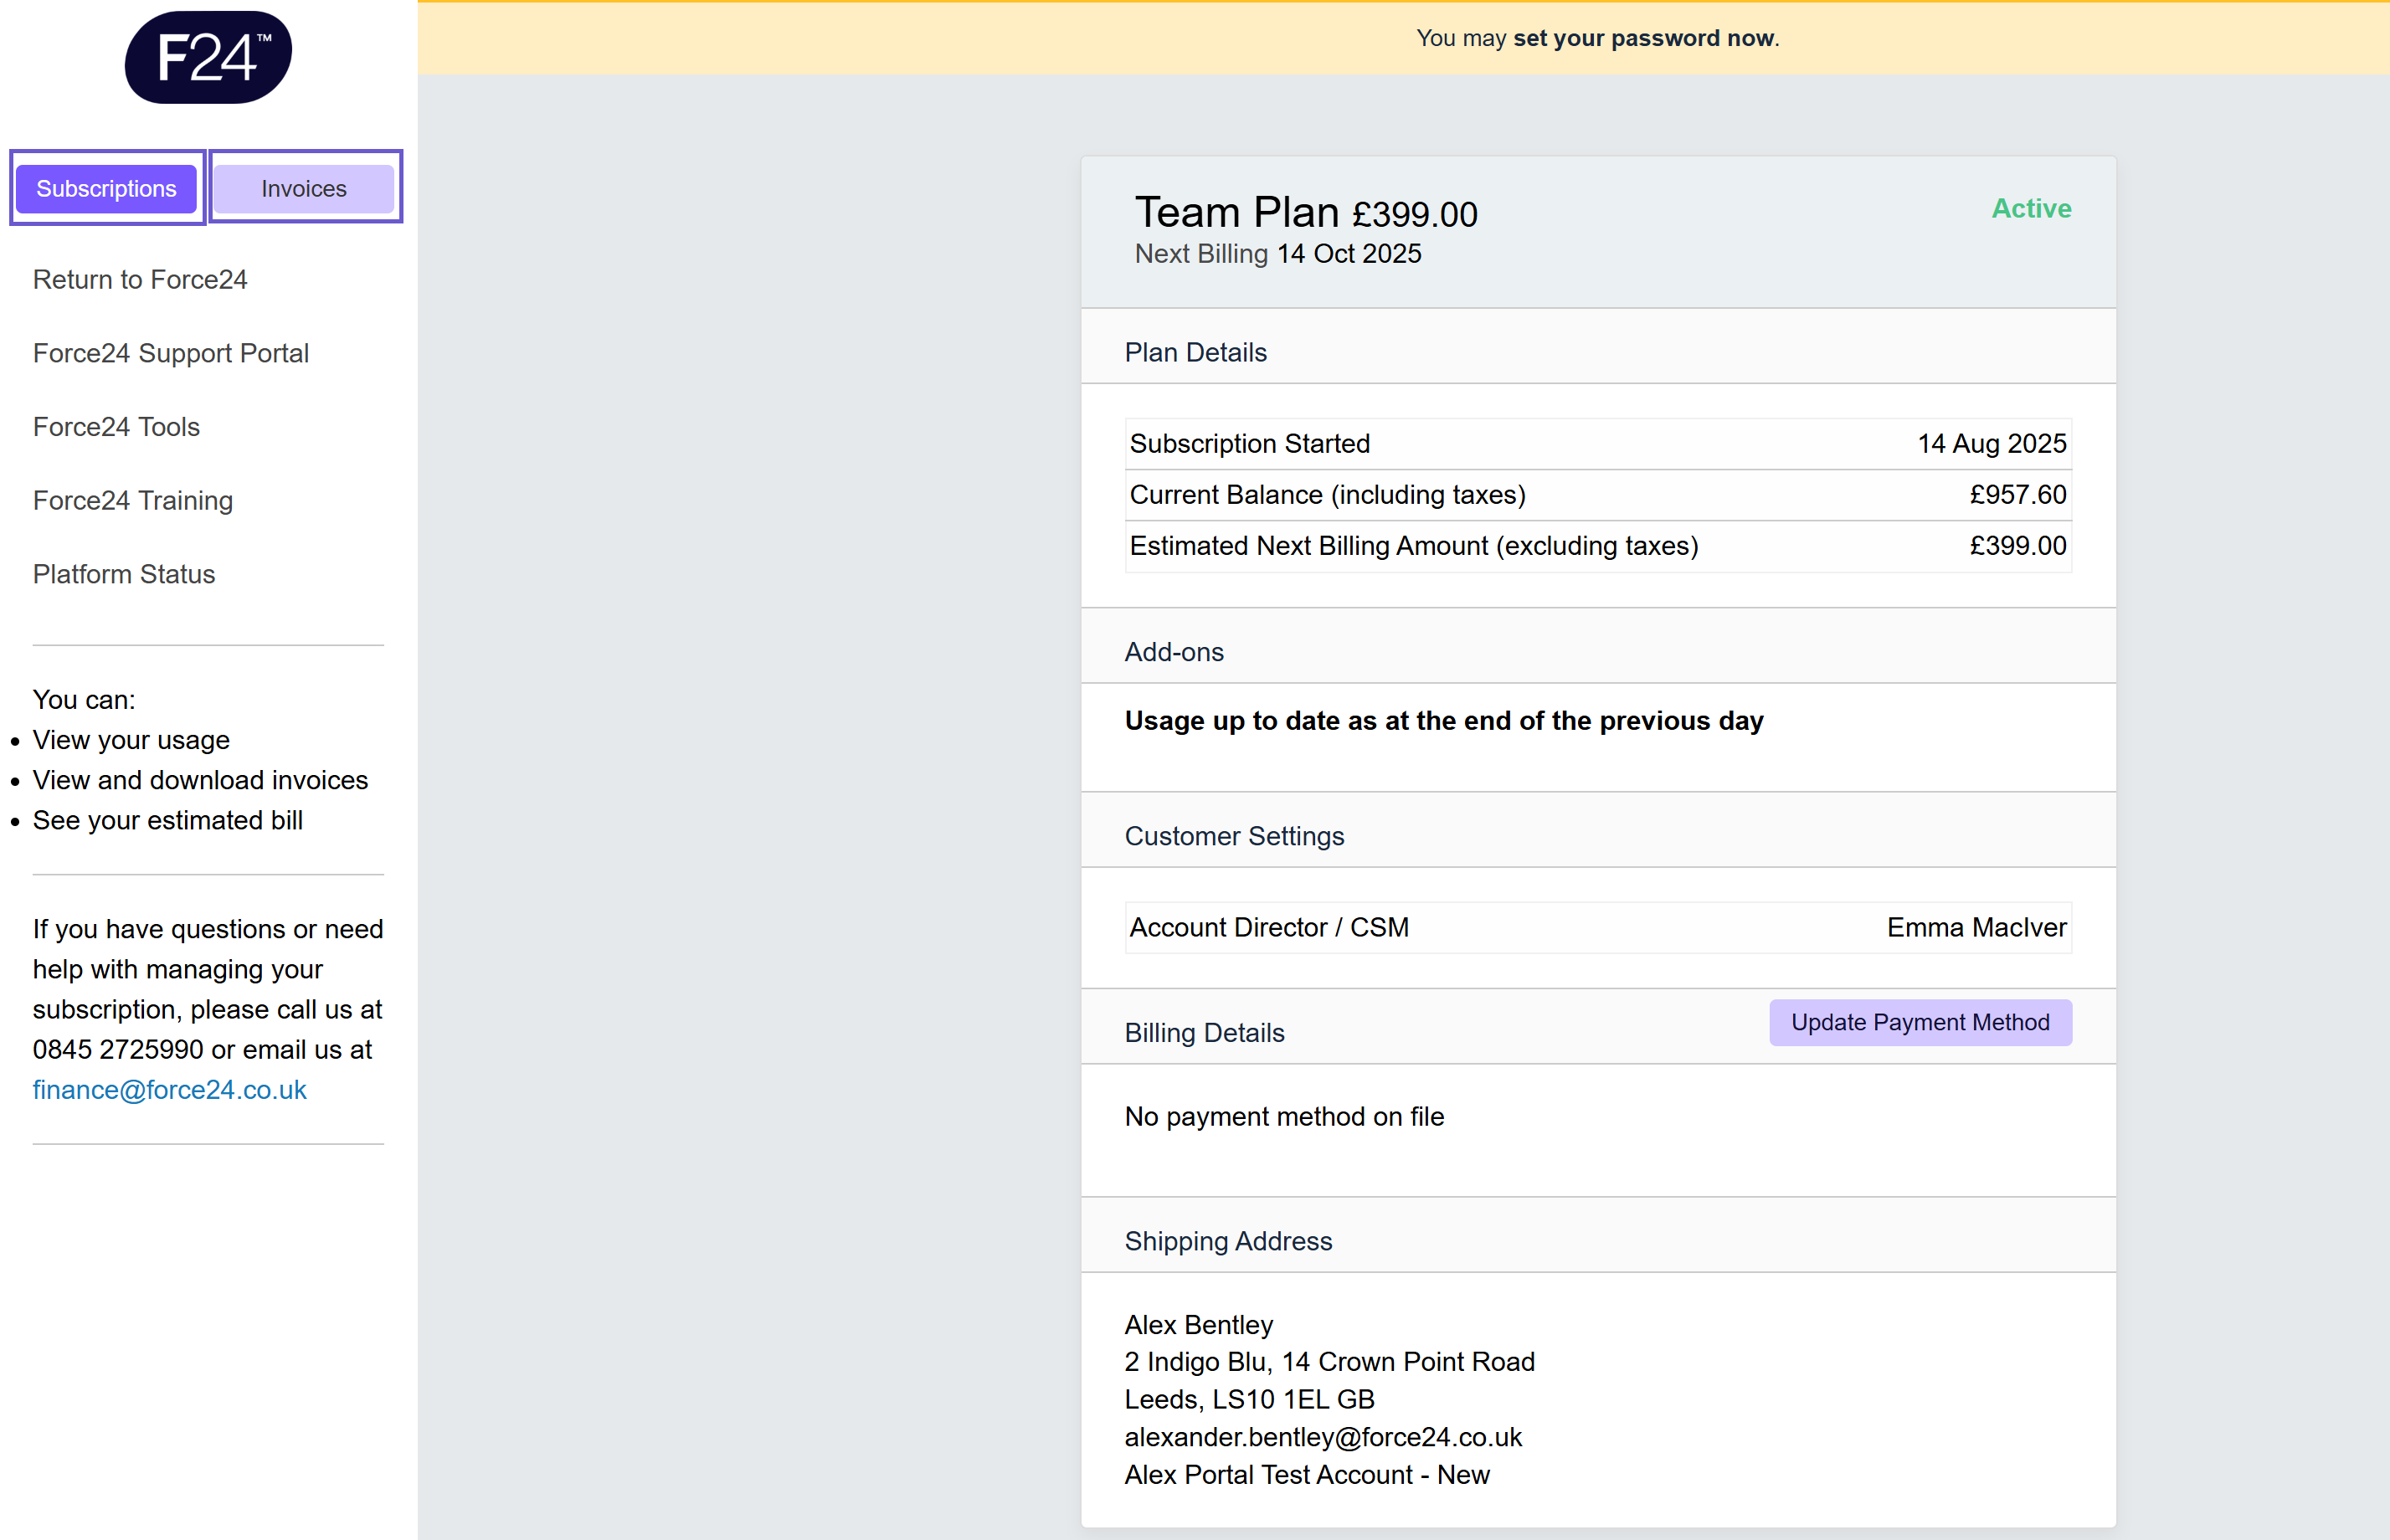Select the Billing Details section header
This screenshot has width=2390, height=1540.
click(x=1204, y=1032)
